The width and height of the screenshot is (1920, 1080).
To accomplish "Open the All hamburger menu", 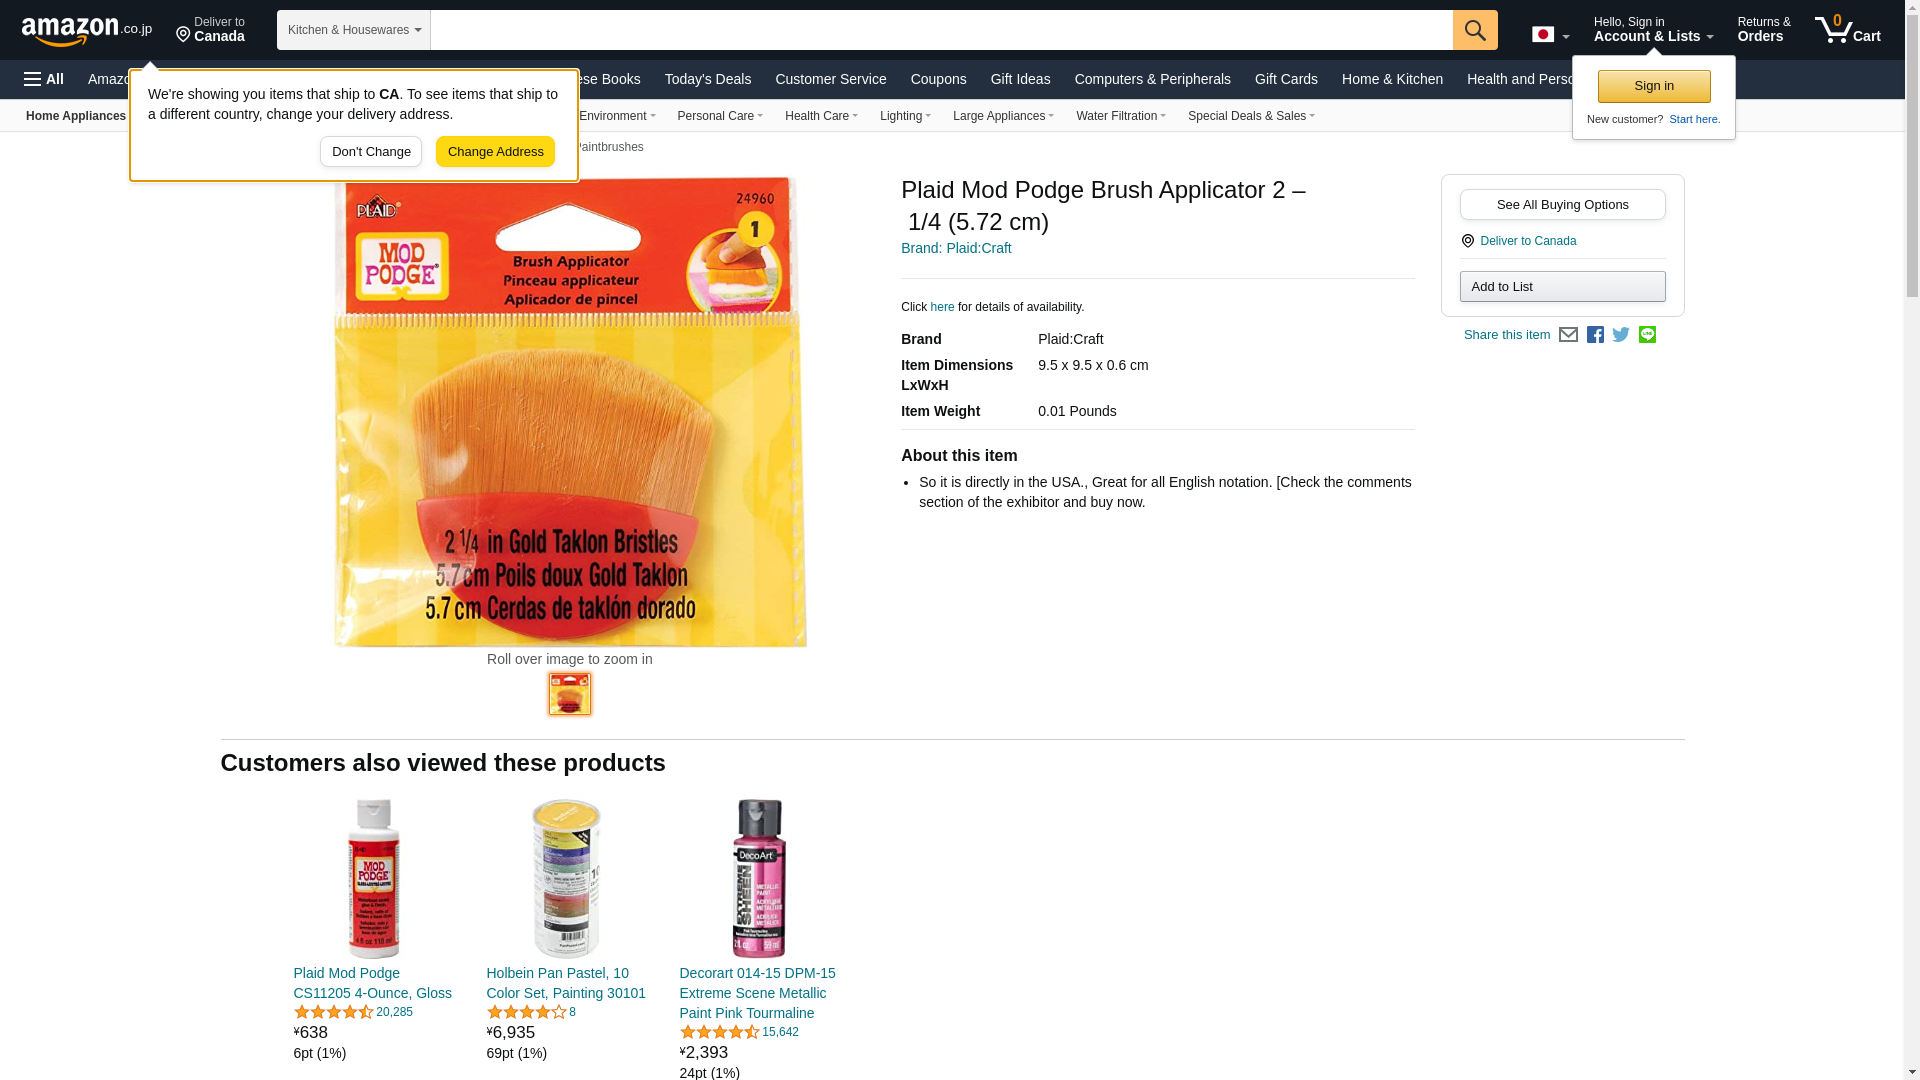I will [x=44, y=79].
